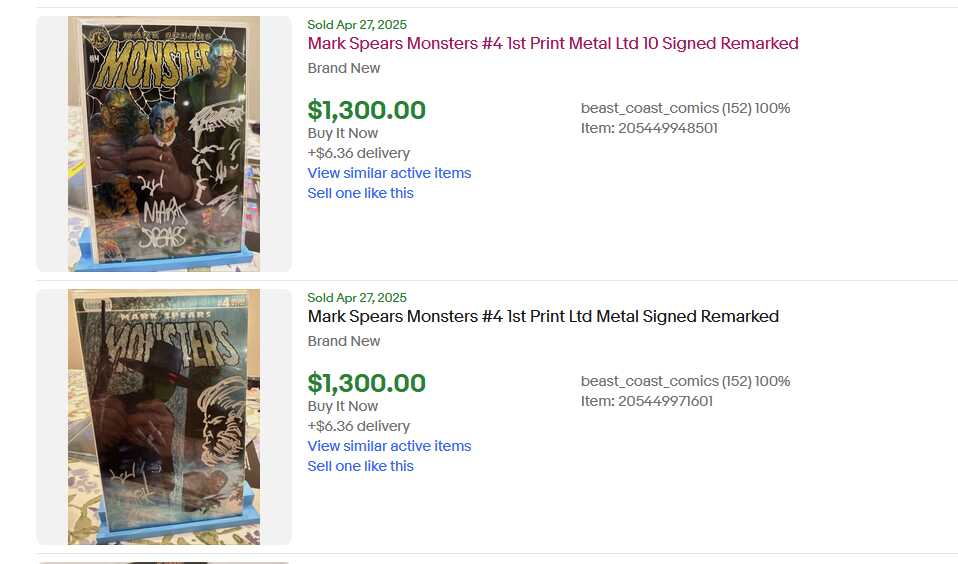View similar active items for second listing

coord(389,446)
